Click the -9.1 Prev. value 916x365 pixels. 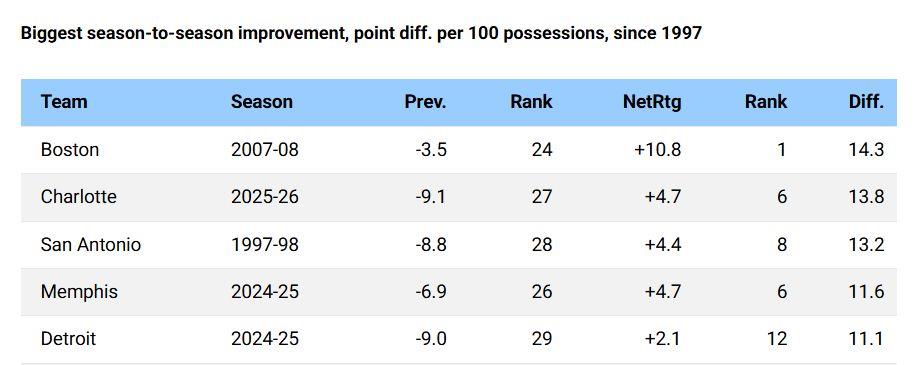(x=431, y=196)
